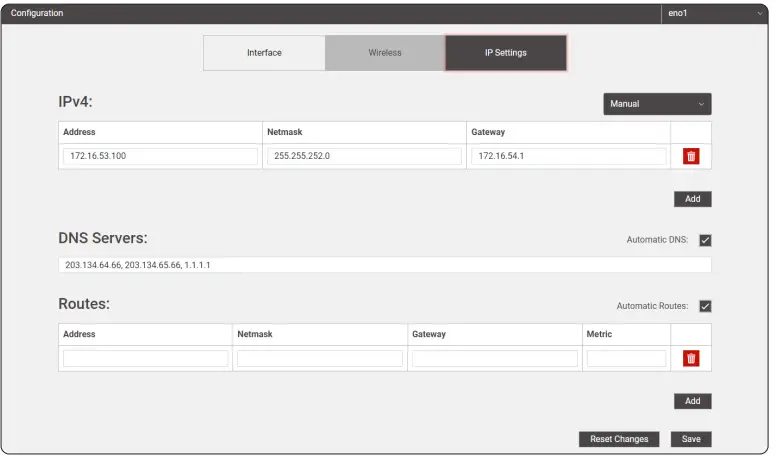Delete the Routes row with trash icon
Viewport: 776px width, 459px height.
[x=691, y=358]
